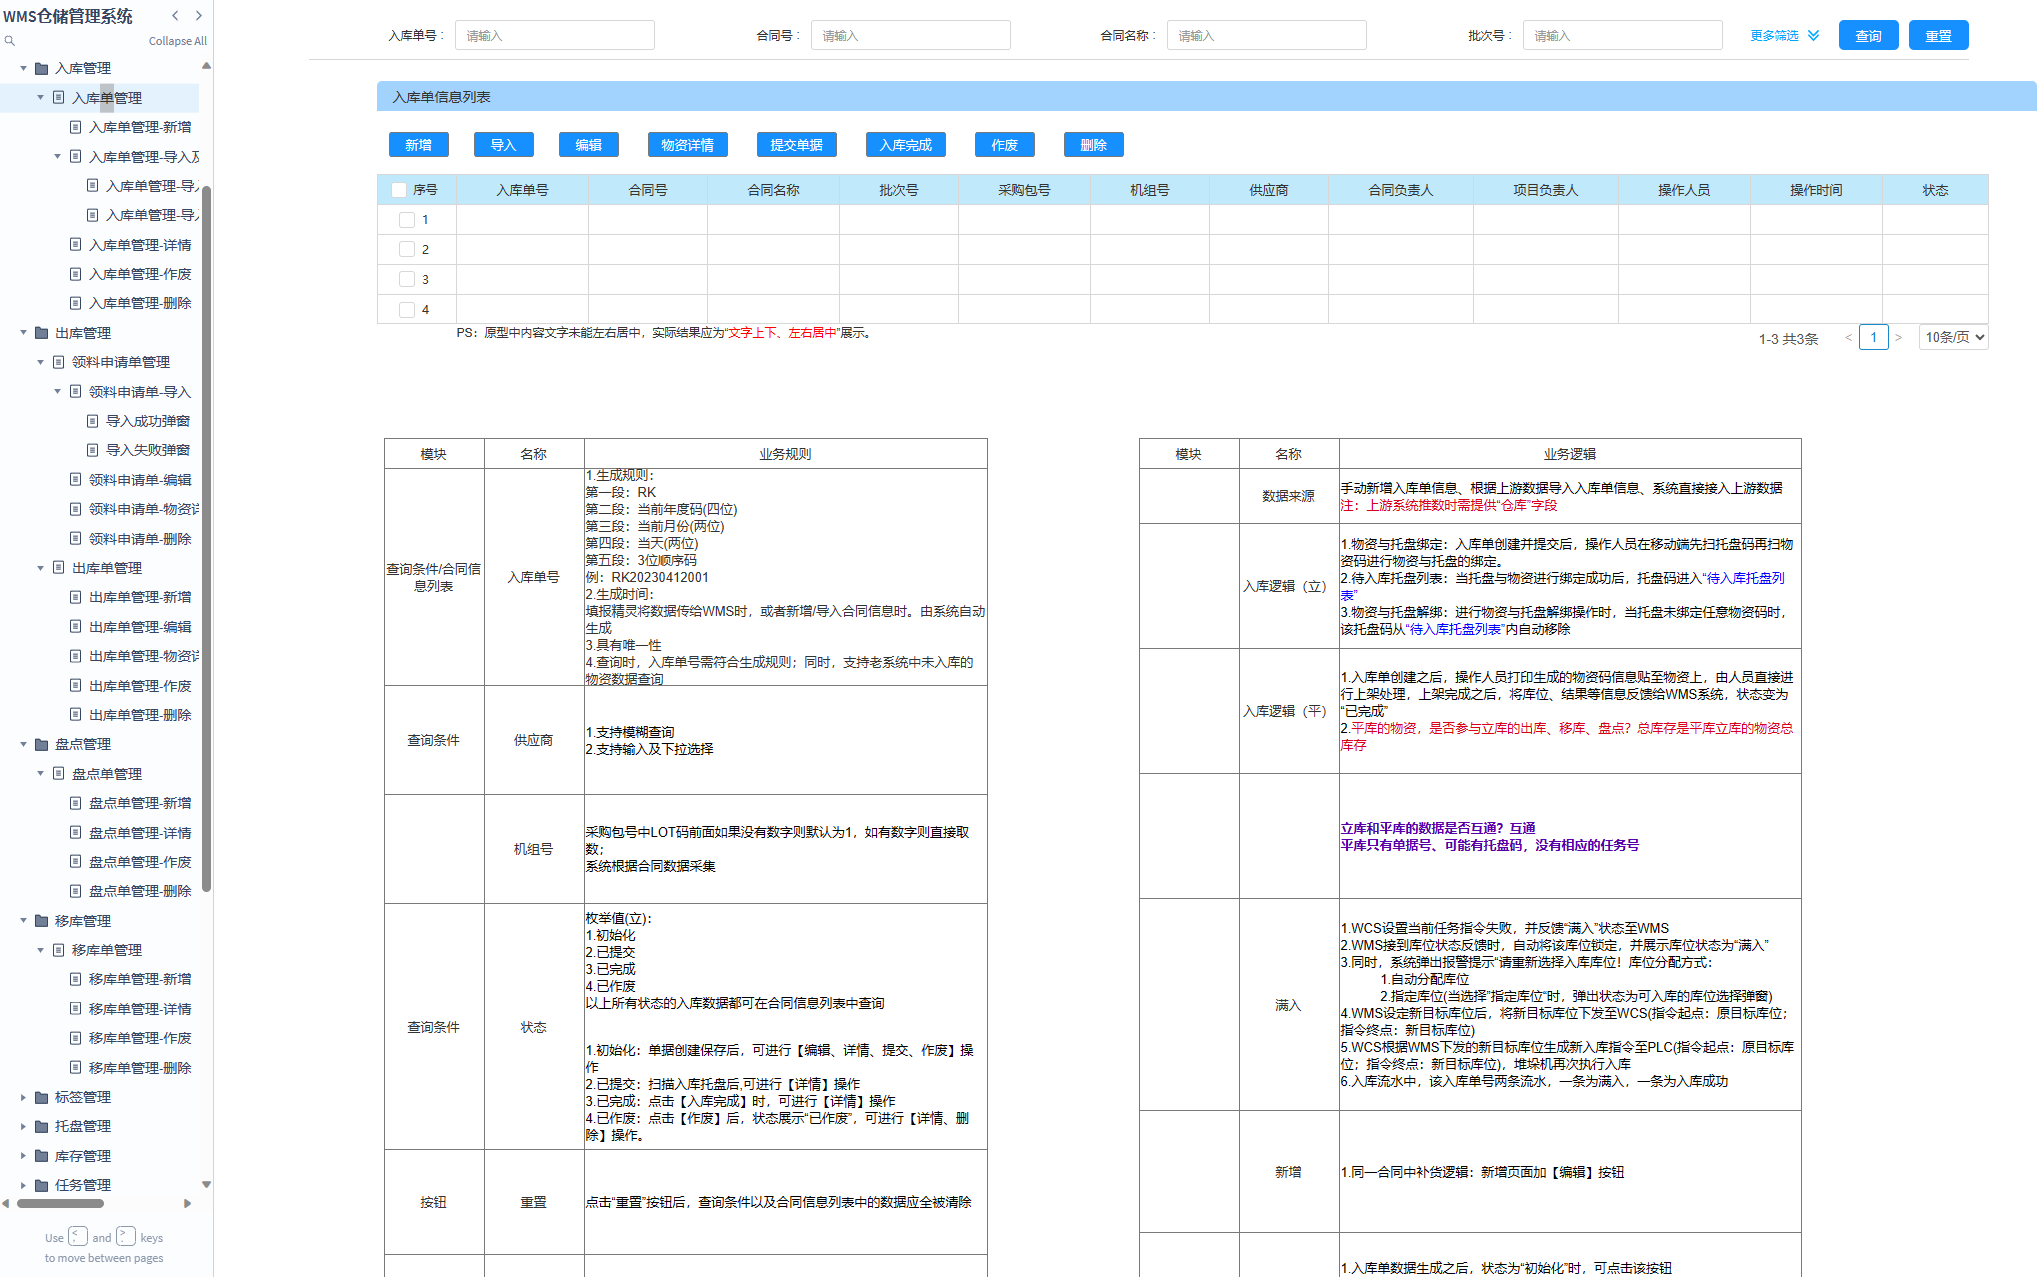Click the double-chevron icon next to 更多筛选
Screen dimensions: 2044x1277
[1814, 35]
